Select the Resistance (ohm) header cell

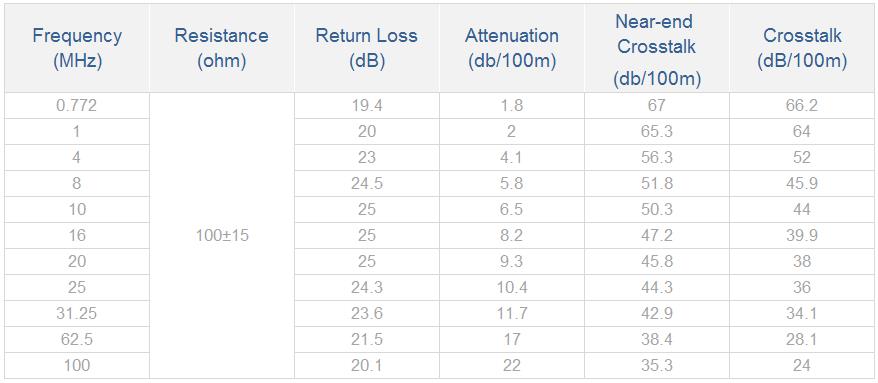(222, 48)
